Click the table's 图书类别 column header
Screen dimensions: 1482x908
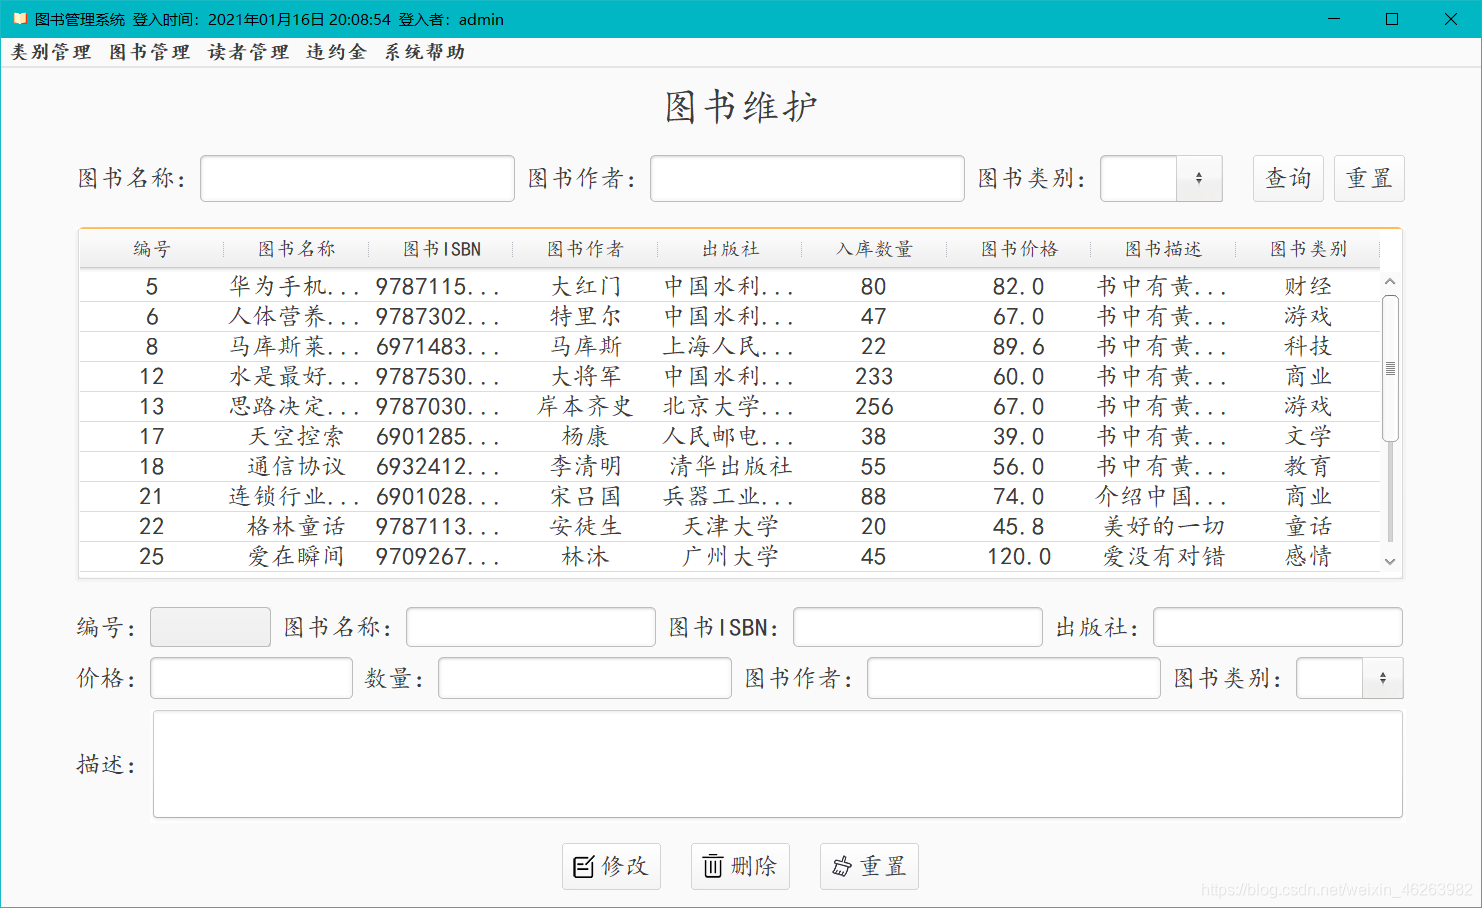click(1308, 249)
